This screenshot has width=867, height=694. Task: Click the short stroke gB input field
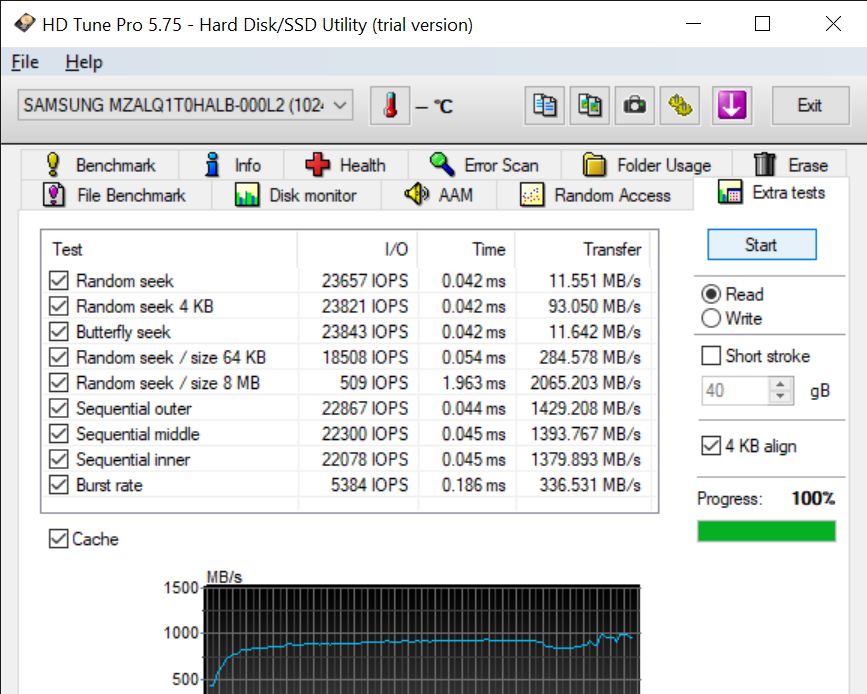[734, 391]
